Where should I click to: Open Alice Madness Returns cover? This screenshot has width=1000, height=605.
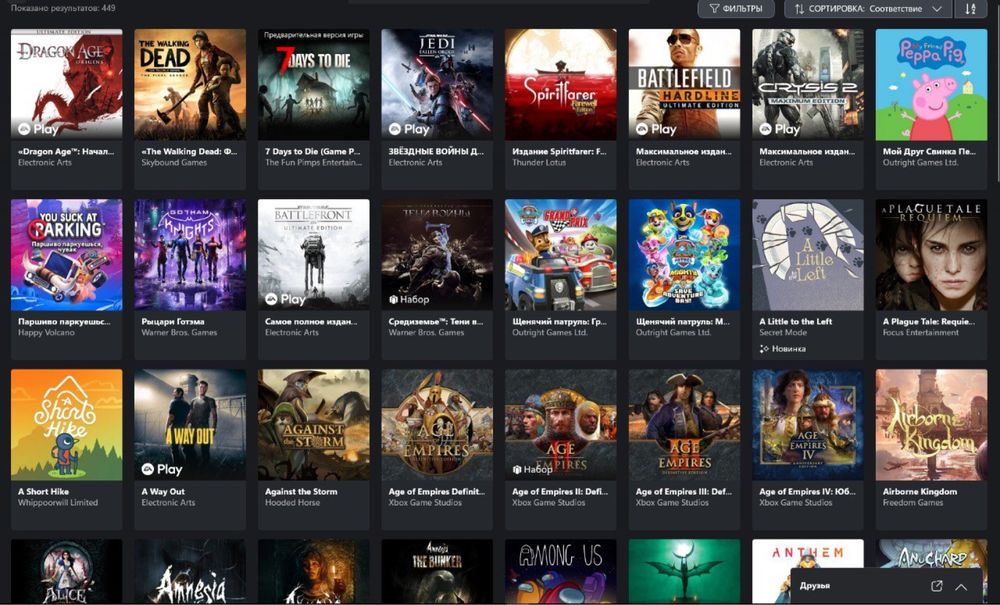click(66, 571)
